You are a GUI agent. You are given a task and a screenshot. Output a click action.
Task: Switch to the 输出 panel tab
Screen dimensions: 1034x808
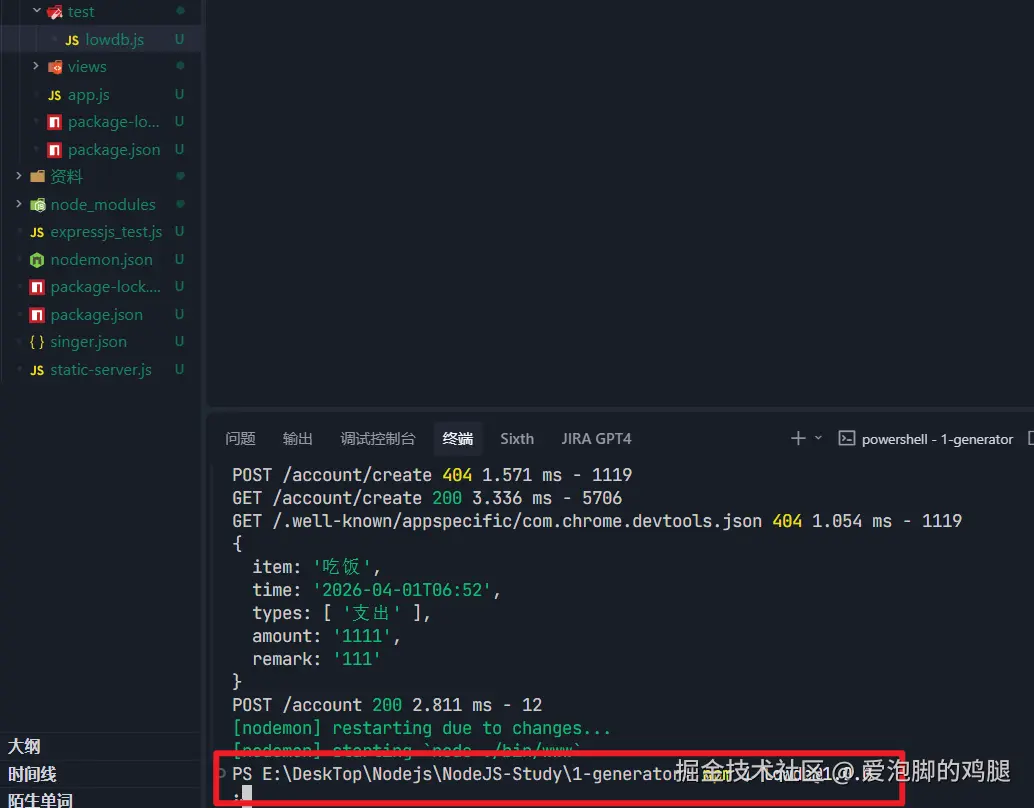tap(297, 439)
